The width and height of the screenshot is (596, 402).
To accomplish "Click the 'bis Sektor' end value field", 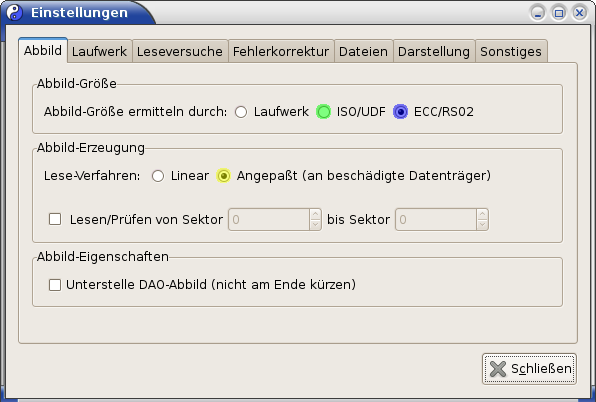I will tap(436, 220).
